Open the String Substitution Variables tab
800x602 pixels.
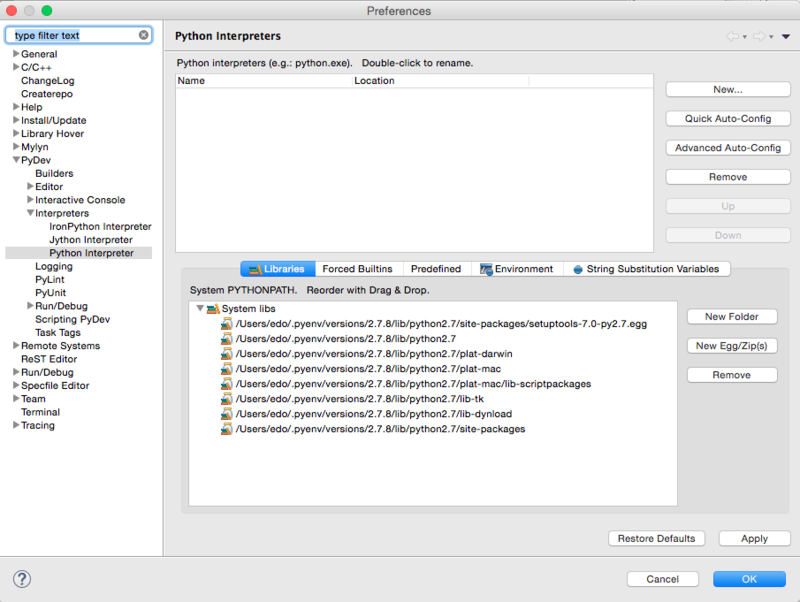coord(646,269)
